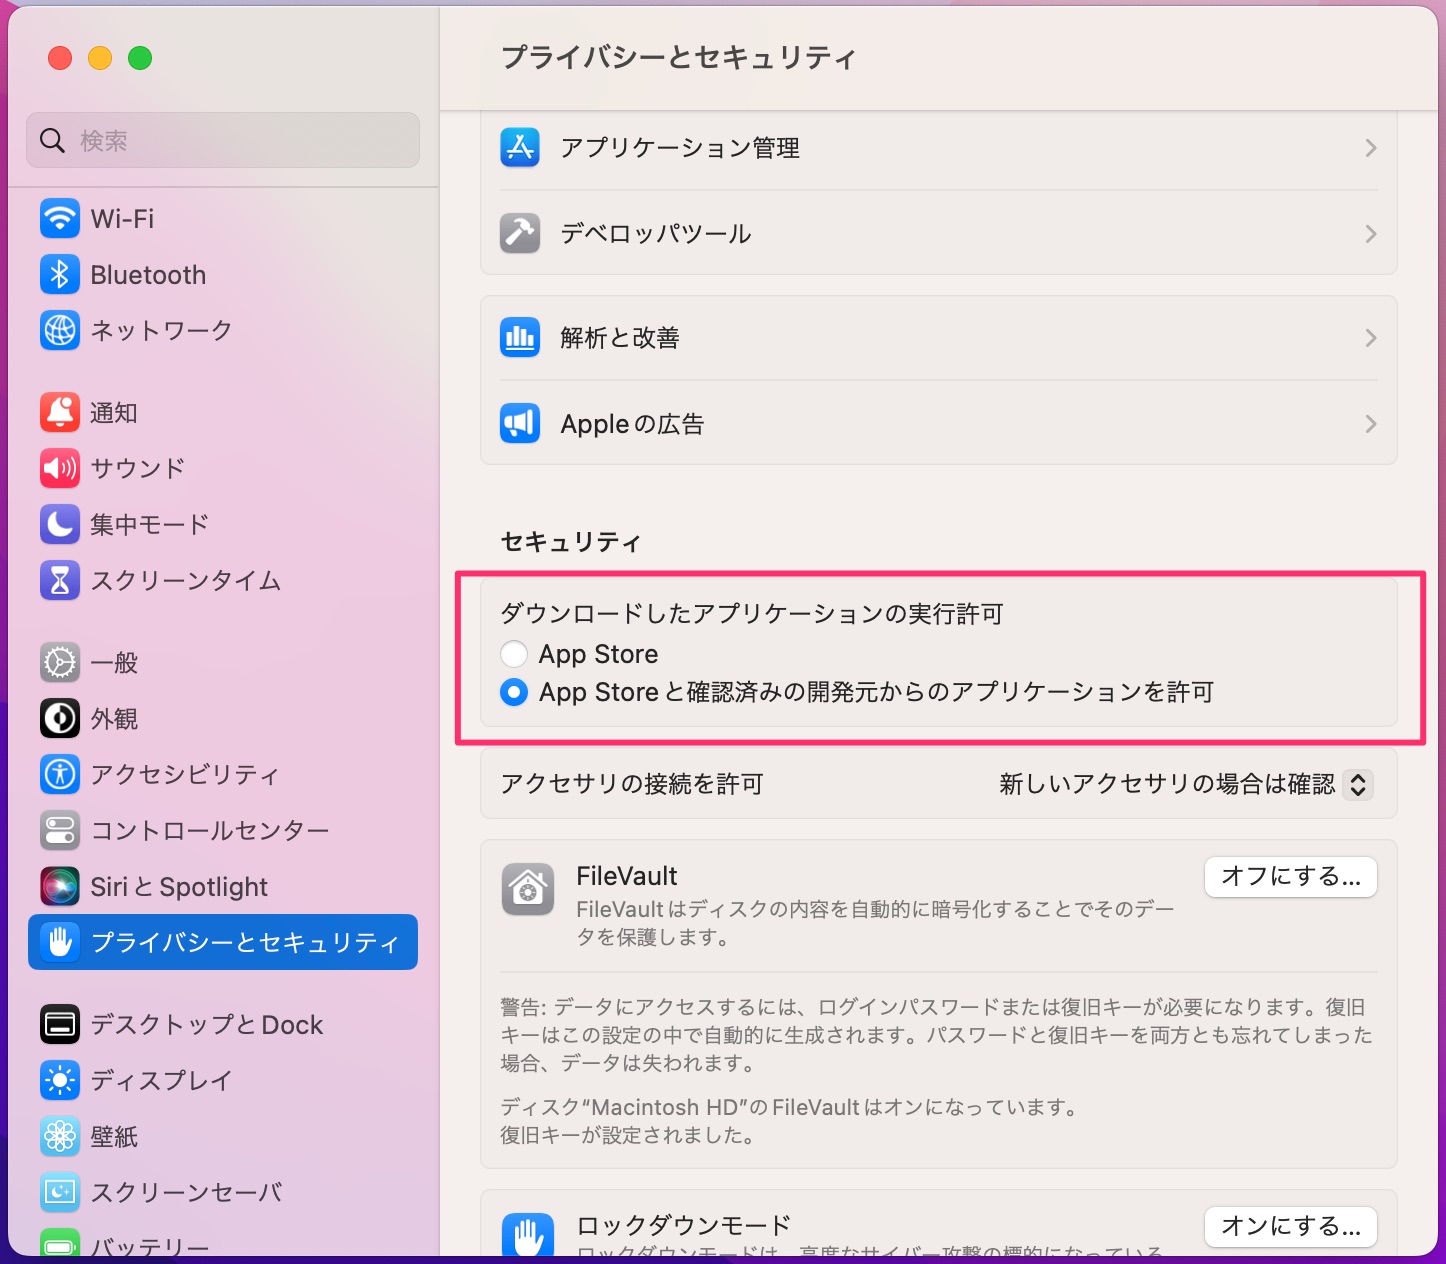
Task: Open 通知 bell icon in sidebar
Action: 60,412
